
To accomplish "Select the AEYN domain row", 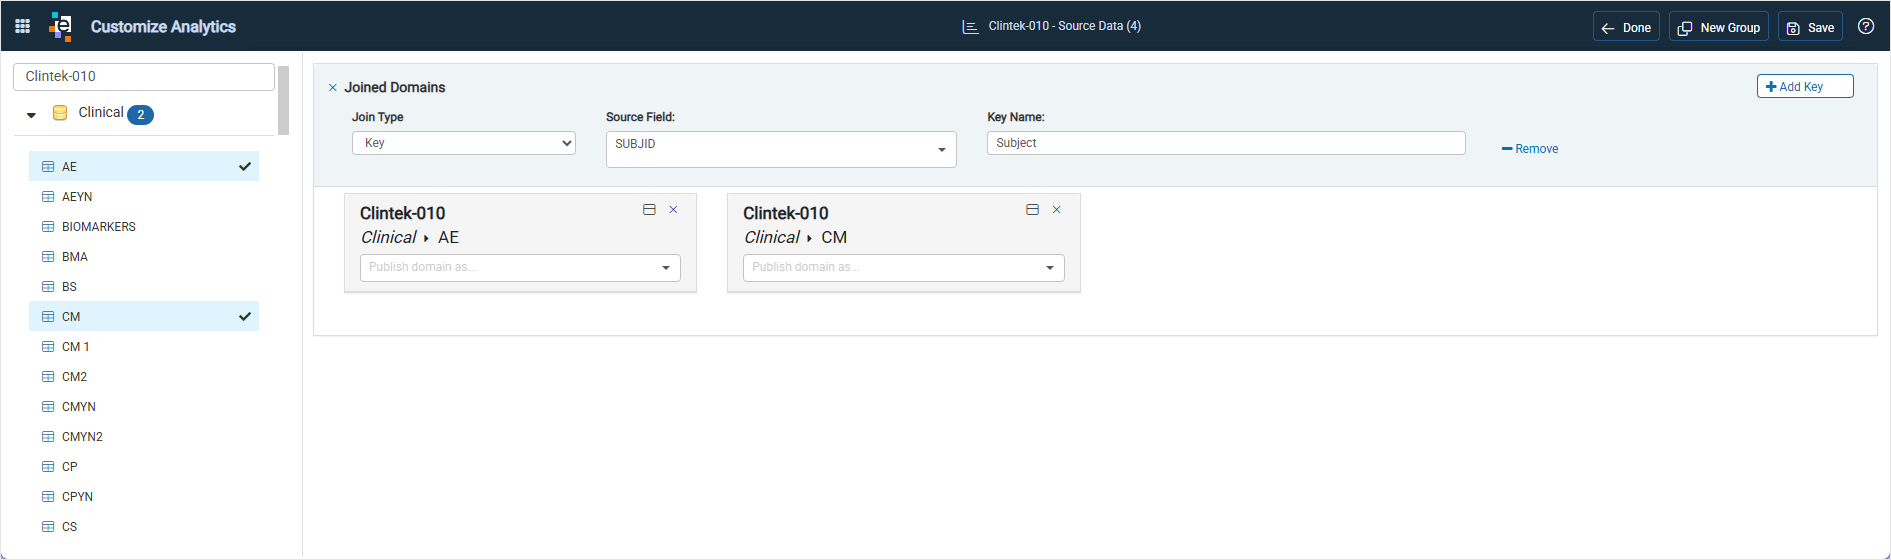I will (144, 197).
